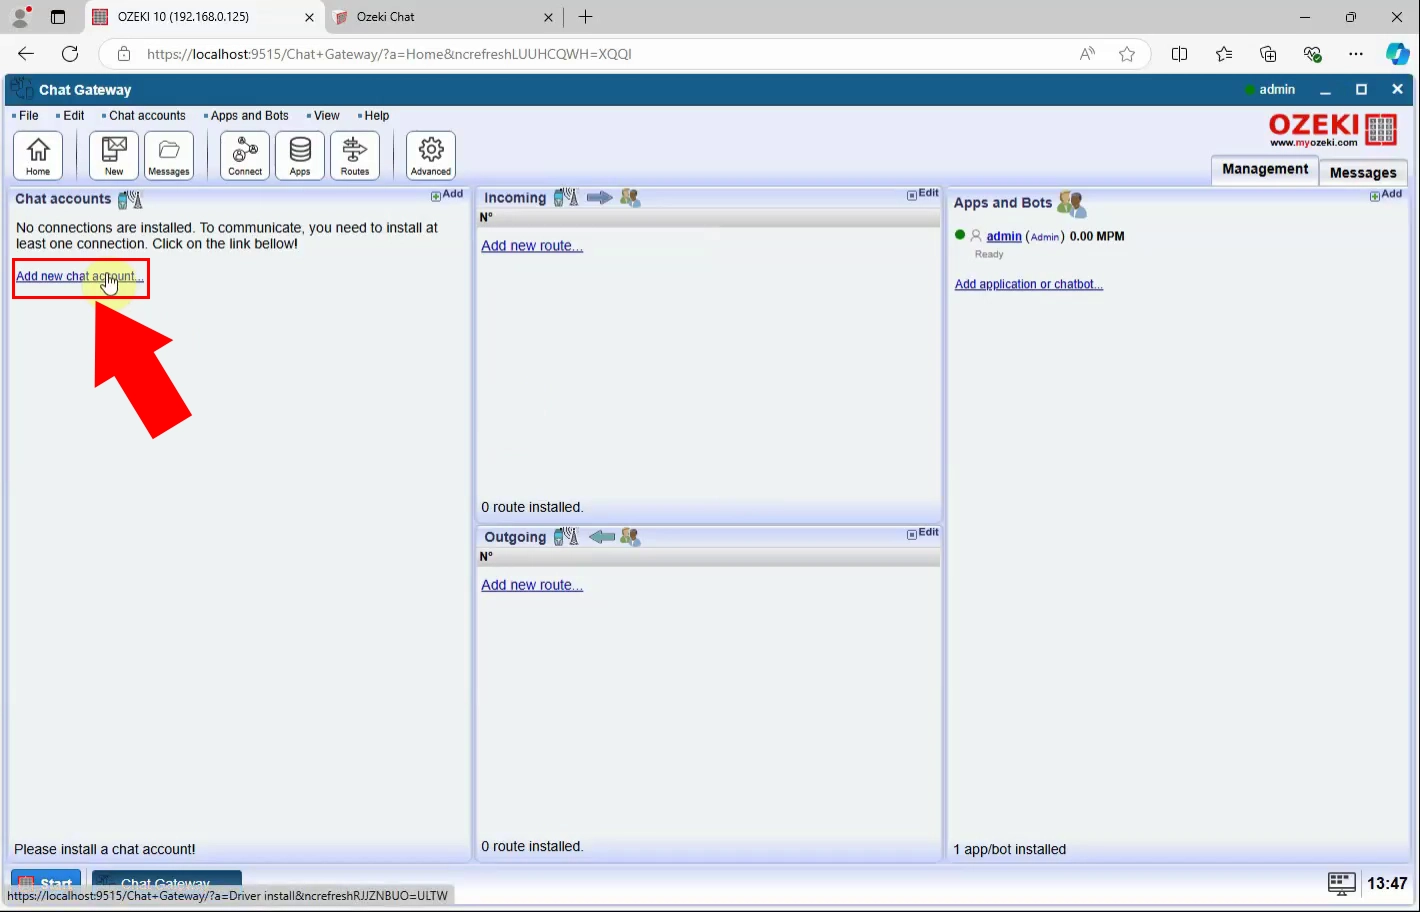Click the Ozeki logo at top right
Image resolution: width=1420 pixels, height=912 pixels.
click(1332, 130)
